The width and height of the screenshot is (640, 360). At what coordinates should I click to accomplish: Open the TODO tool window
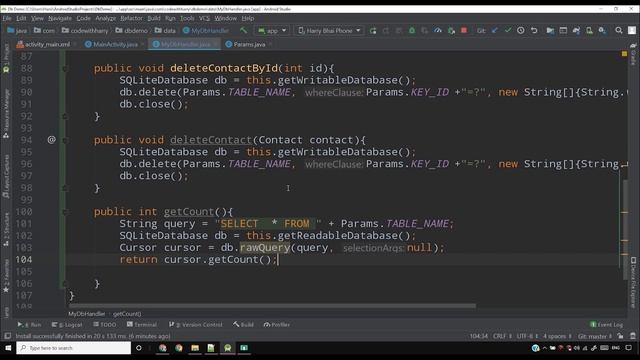pos(104,324)
